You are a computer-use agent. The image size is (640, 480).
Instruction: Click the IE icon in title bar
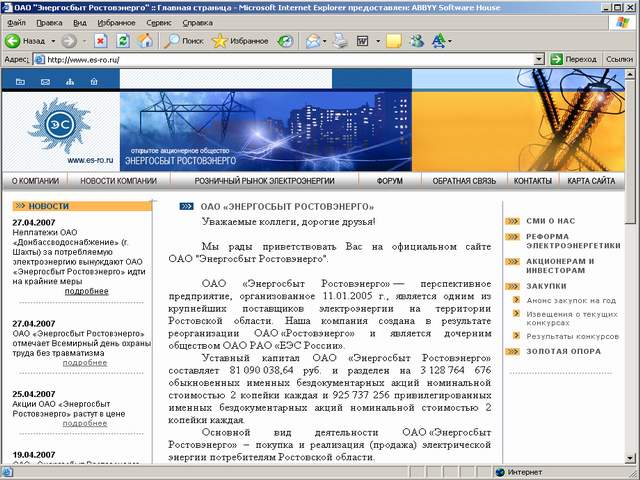(7, 7)
